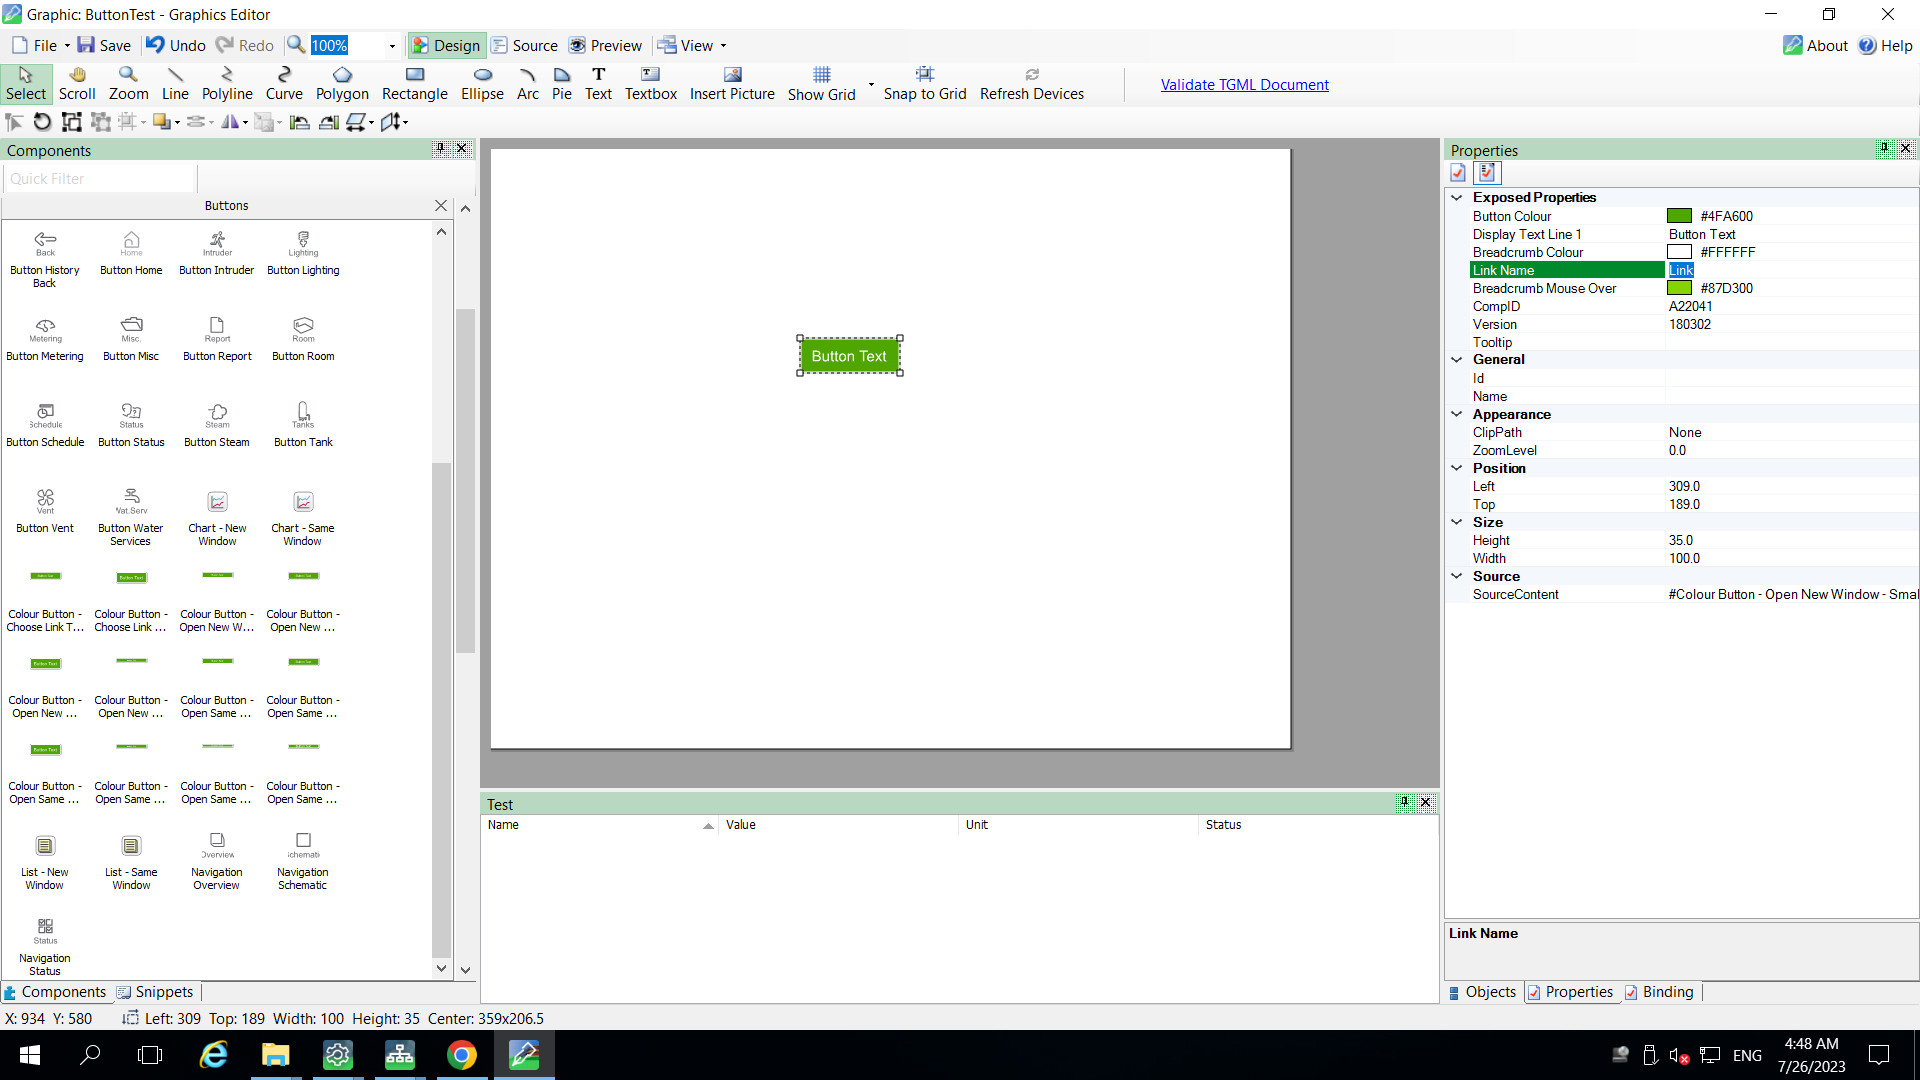Switch to the Source view
The width and height of the screenshot is (1920, 1080).
[x=524, y=45]
